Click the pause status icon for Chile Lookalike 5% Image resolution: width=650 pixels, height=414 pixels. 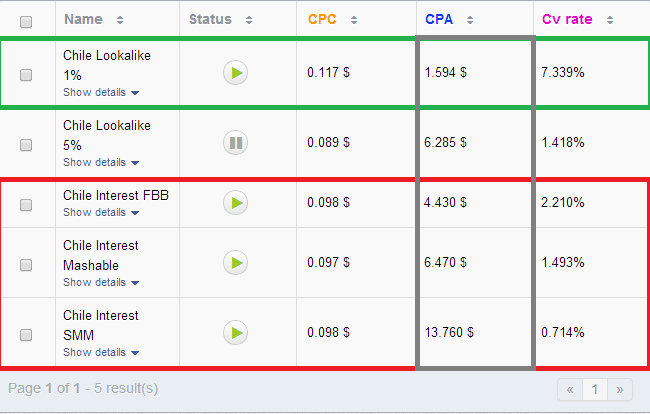tap(235, 142)
